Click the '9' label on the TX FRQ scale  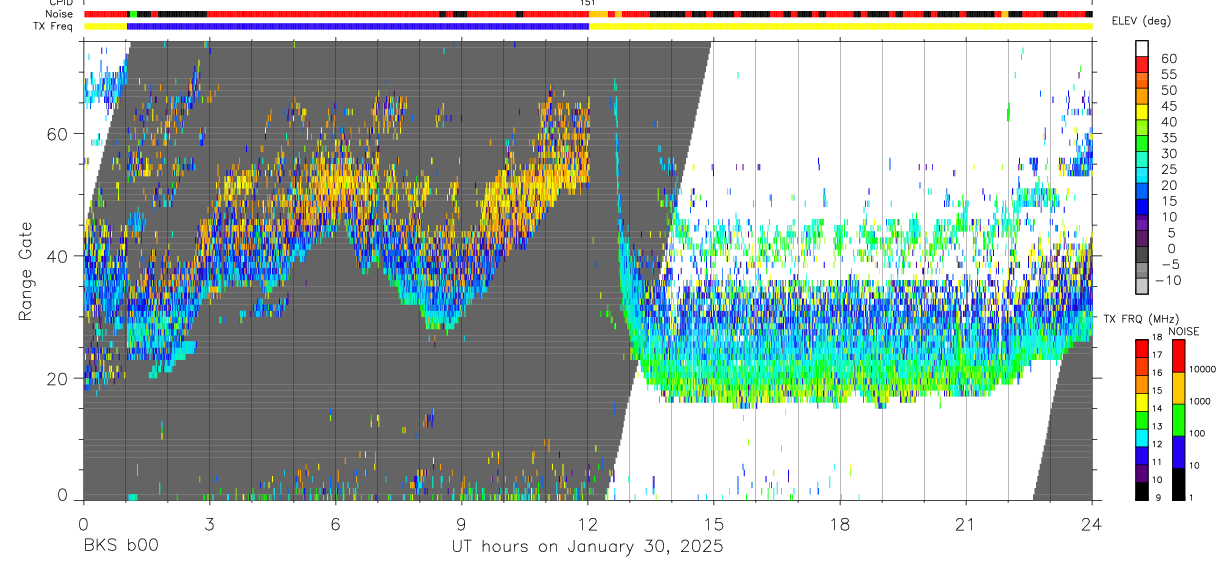point(1156,498)
